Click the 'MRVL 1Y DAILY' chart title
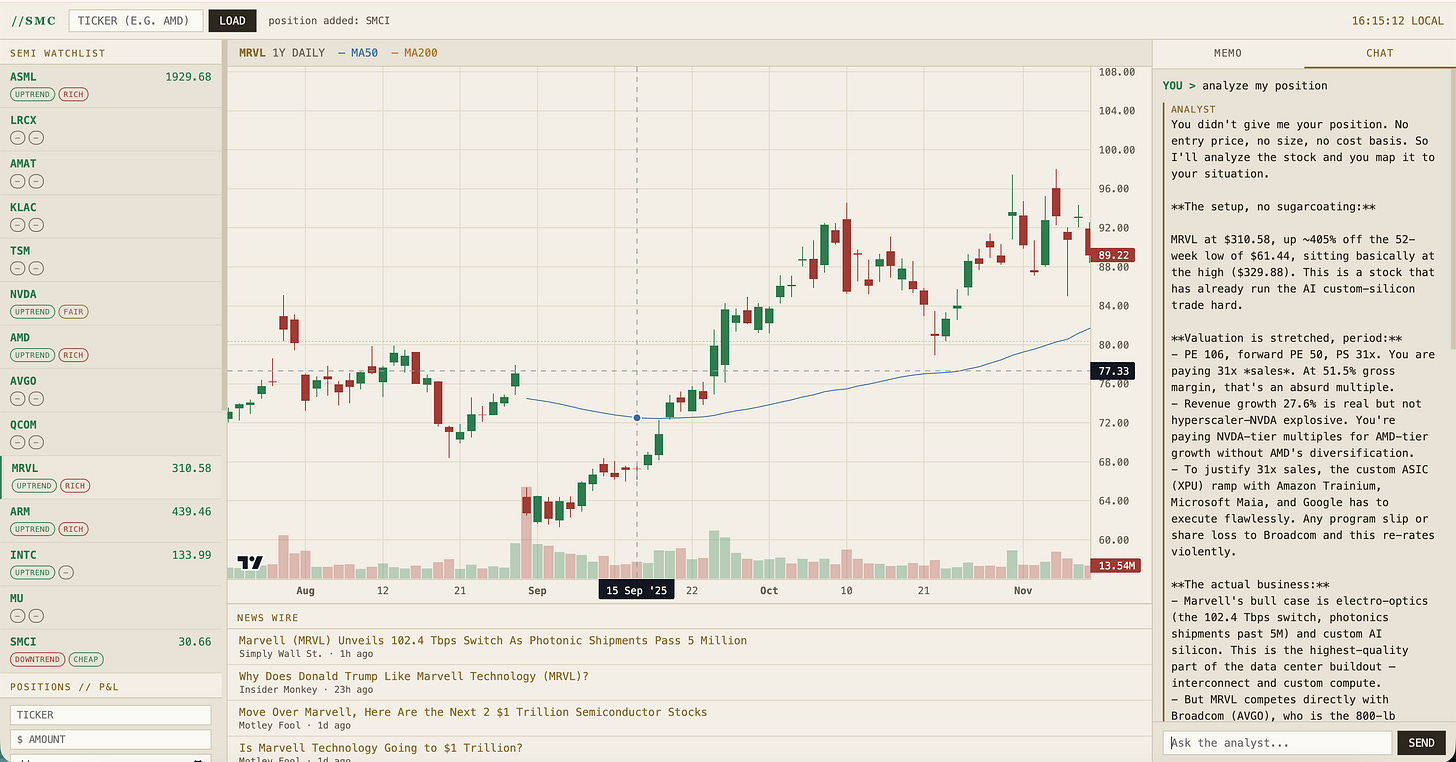 click(282, 53)
